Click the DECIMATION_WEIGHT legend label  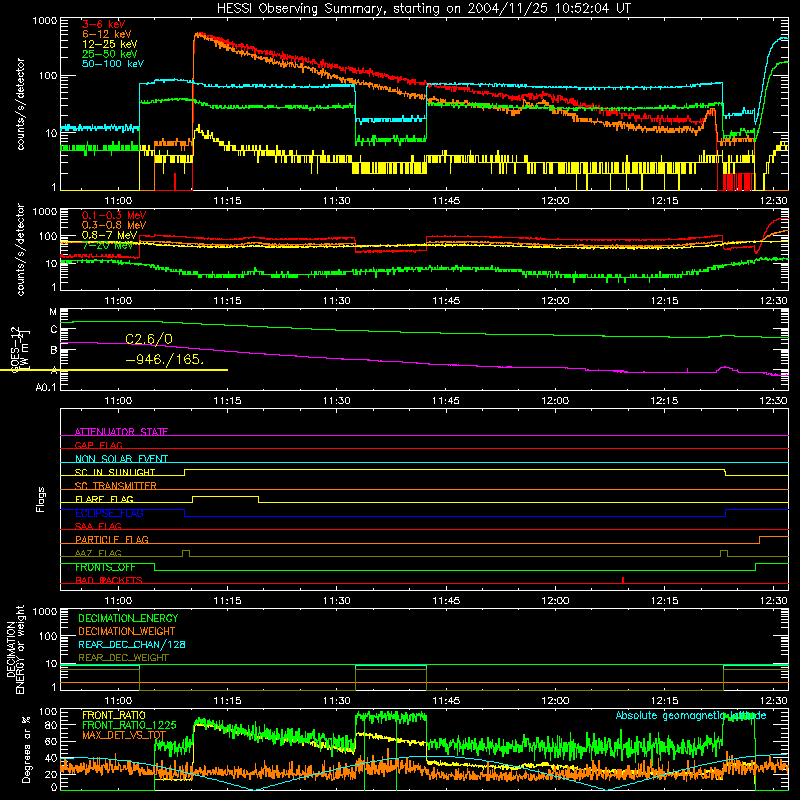[x=127, y=631]
